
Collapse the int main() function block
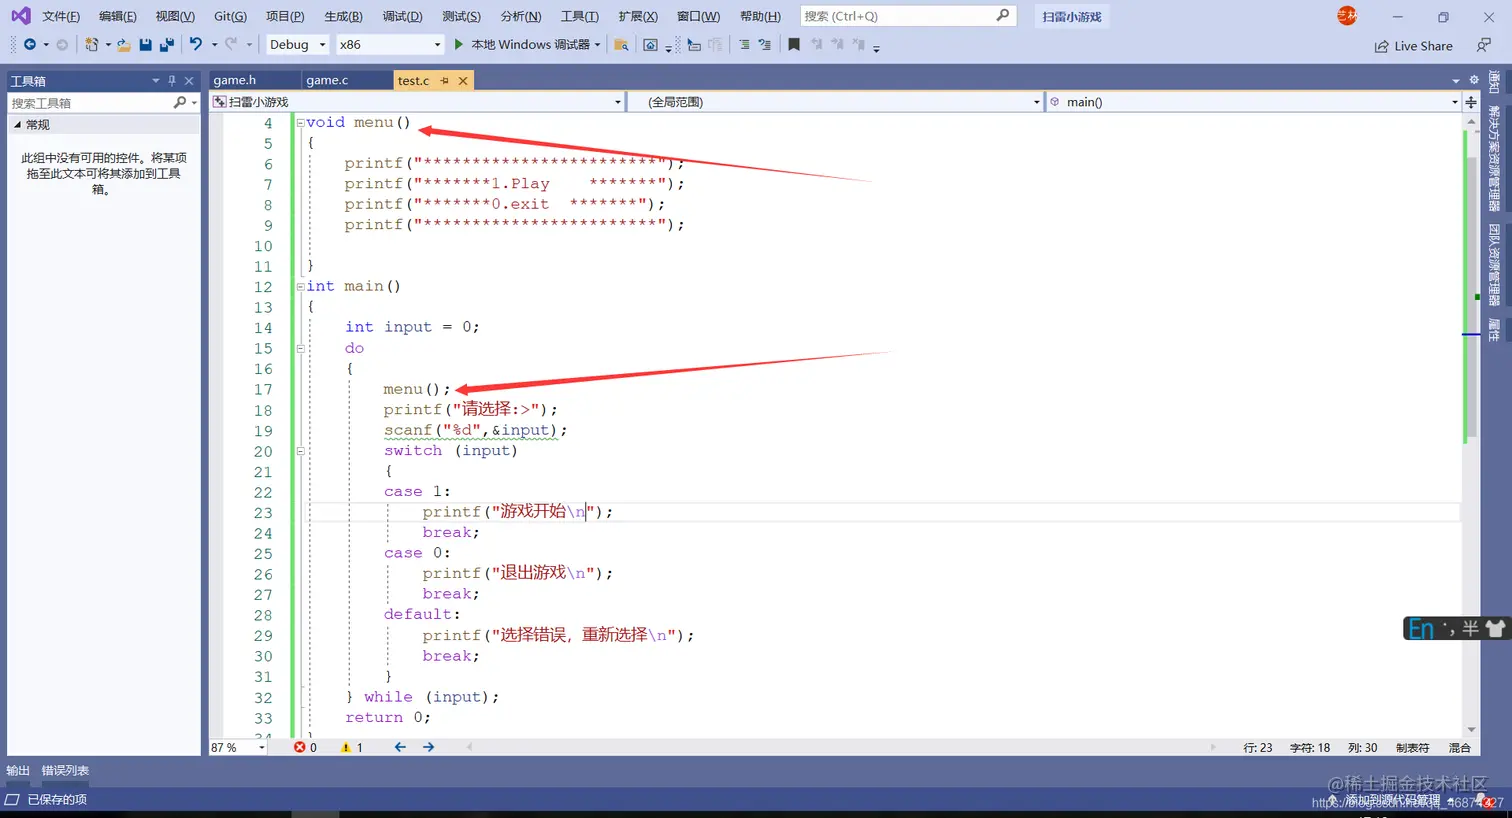point(300,286)
